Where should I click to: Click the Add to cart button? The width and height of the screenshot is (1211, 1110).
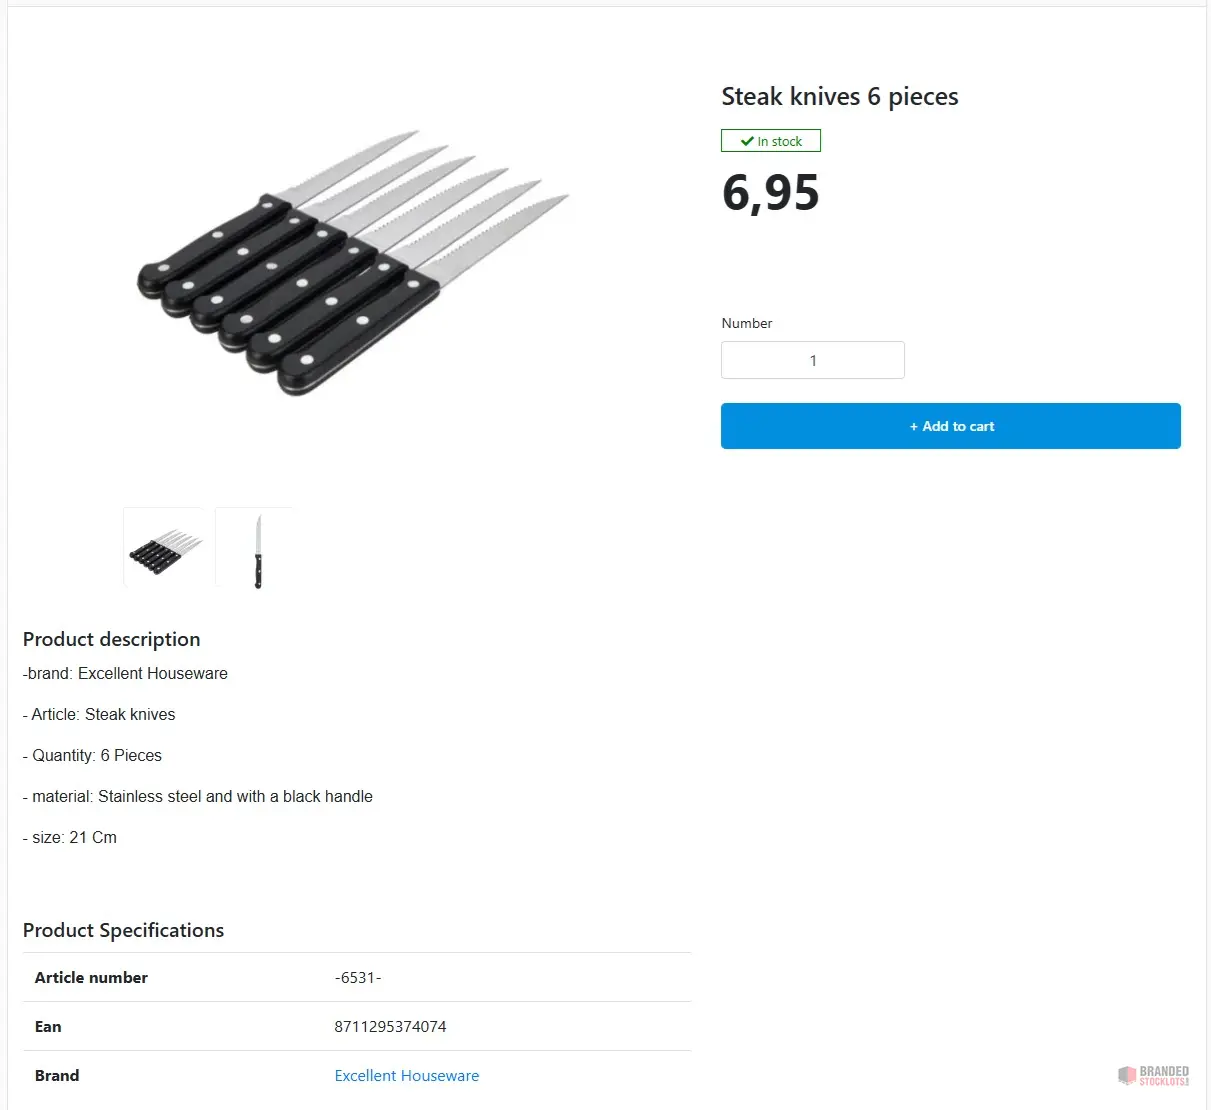pos(950,426)
